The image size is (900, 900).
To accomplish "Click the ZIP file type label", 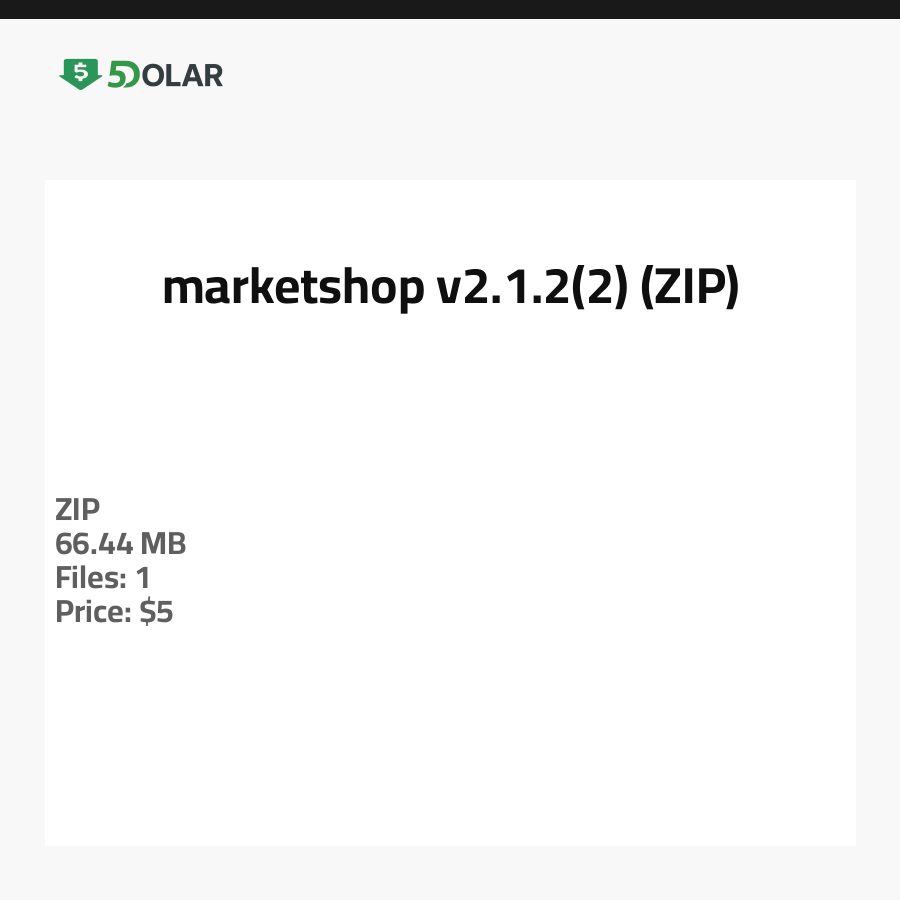I will pos(77,510).
